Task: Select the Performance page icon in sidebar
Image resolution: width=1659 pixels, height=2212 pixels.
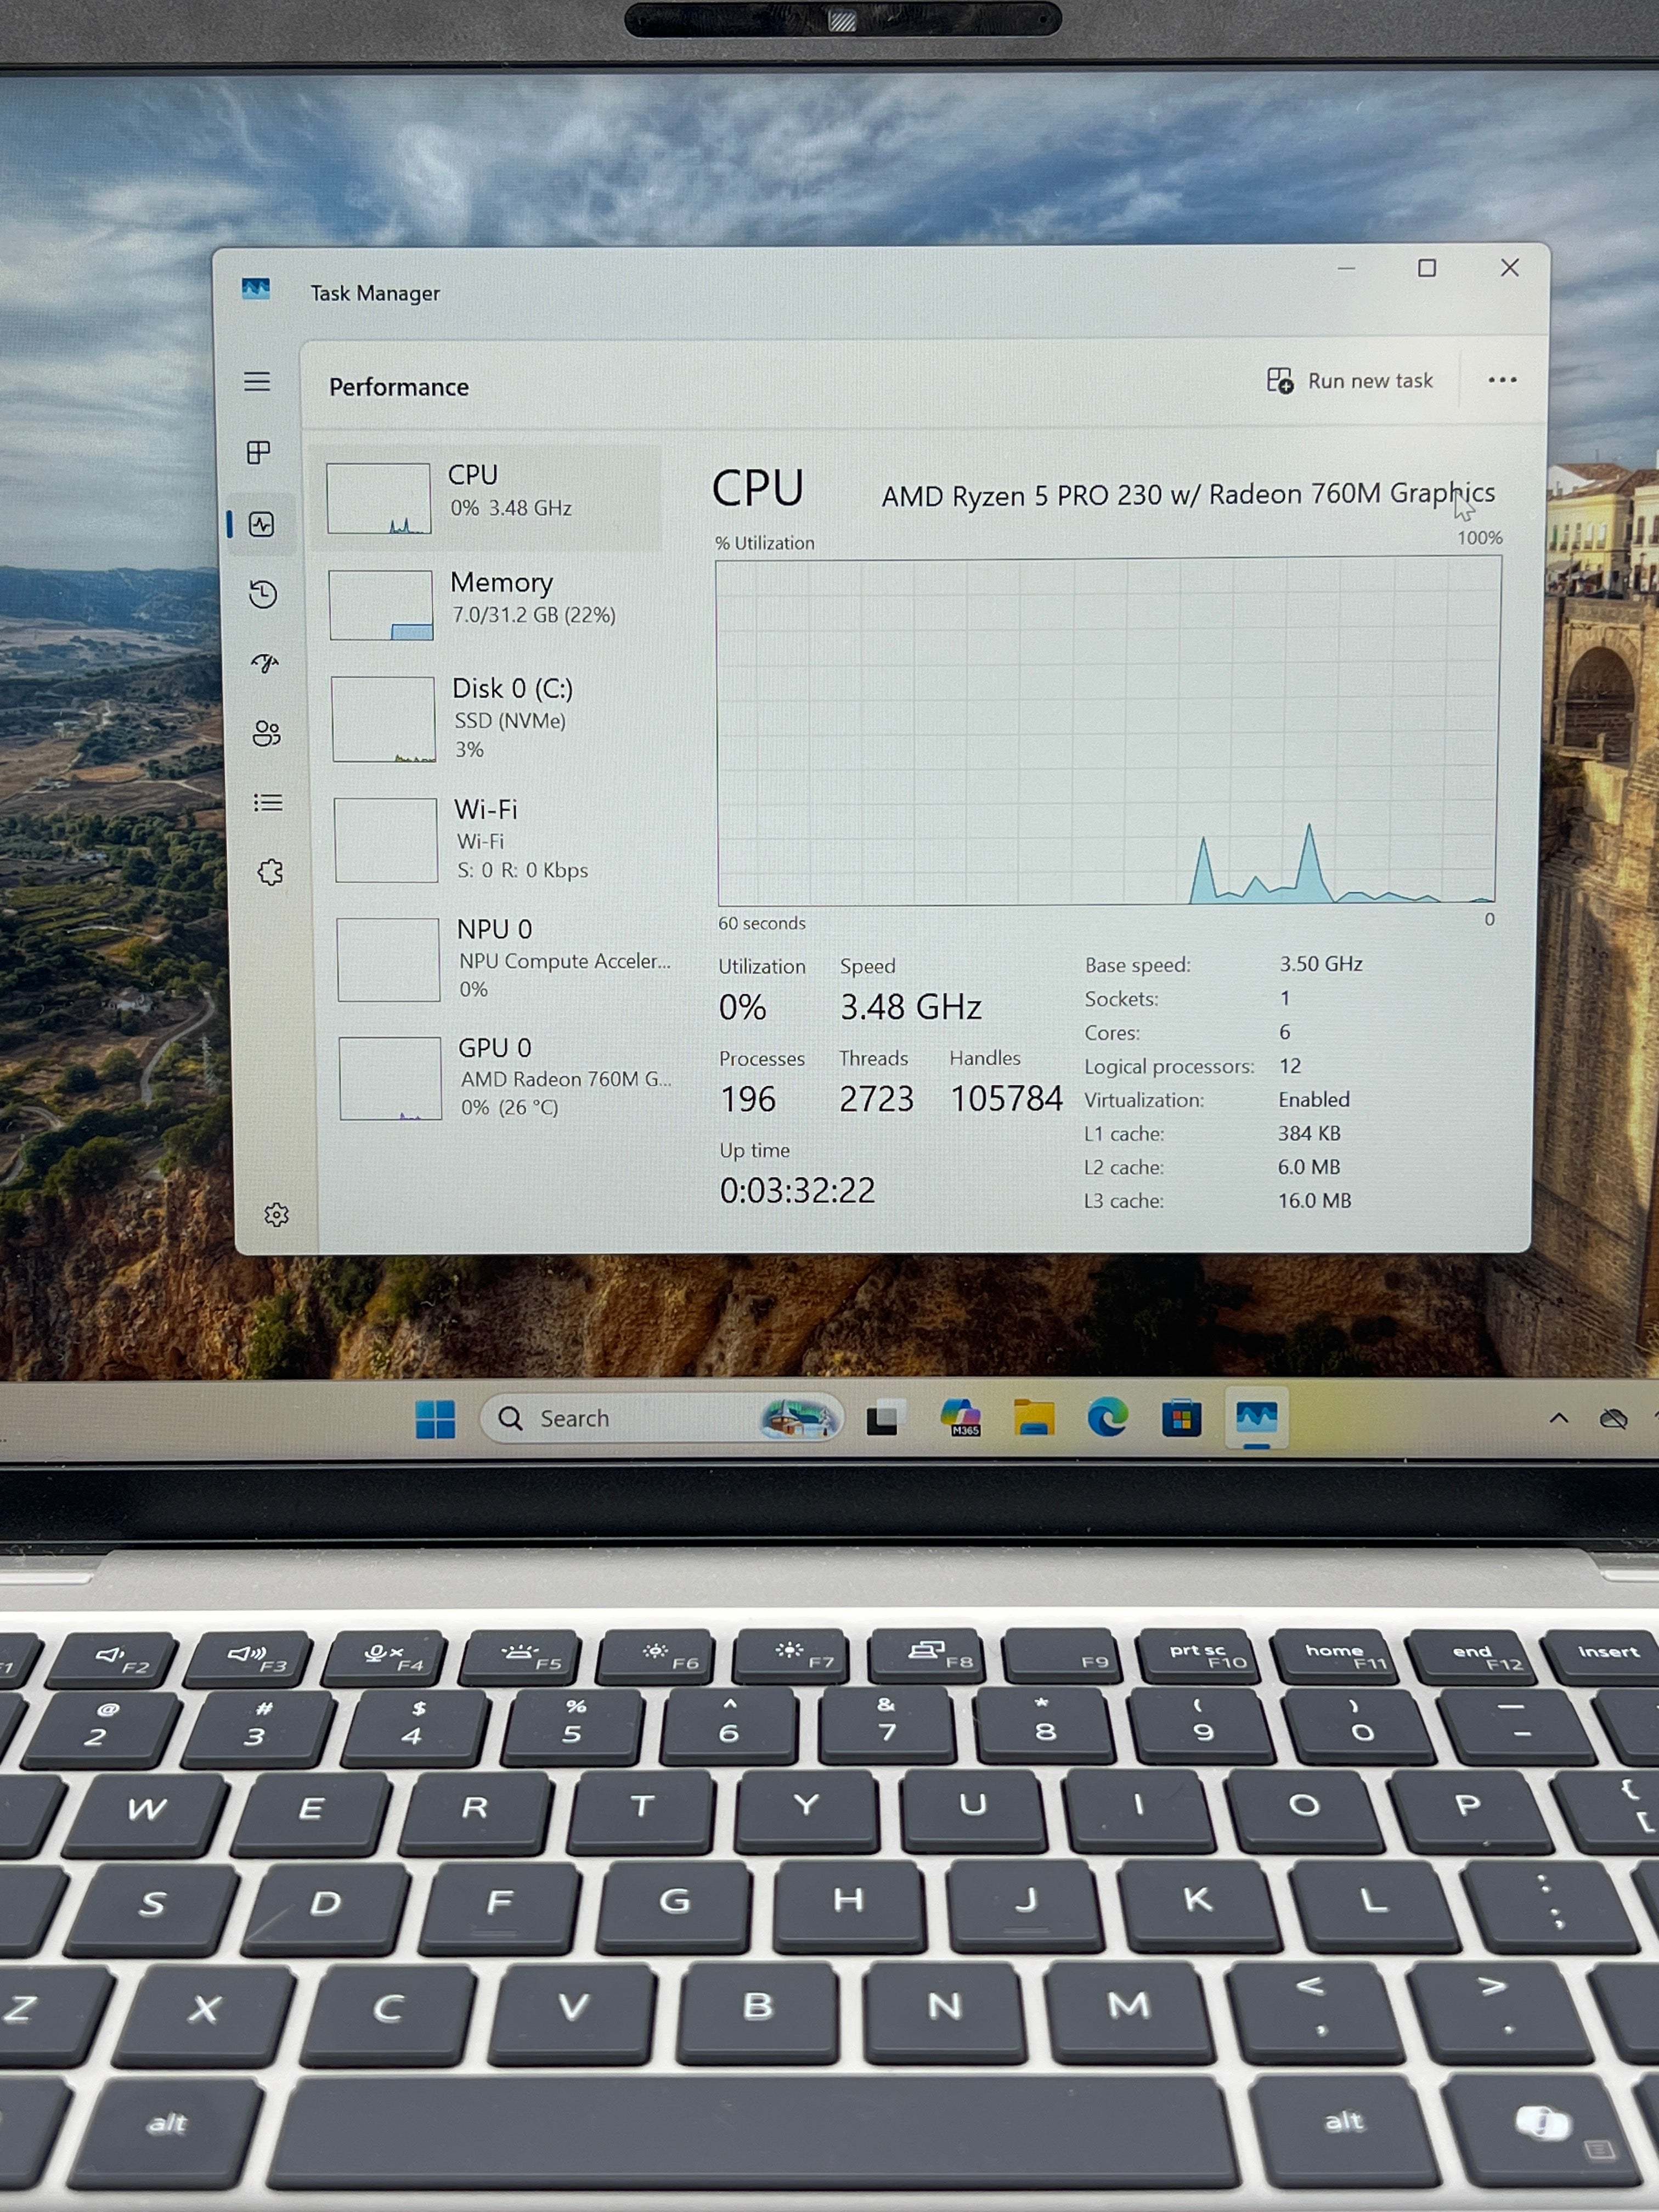Action: [262, 524]
